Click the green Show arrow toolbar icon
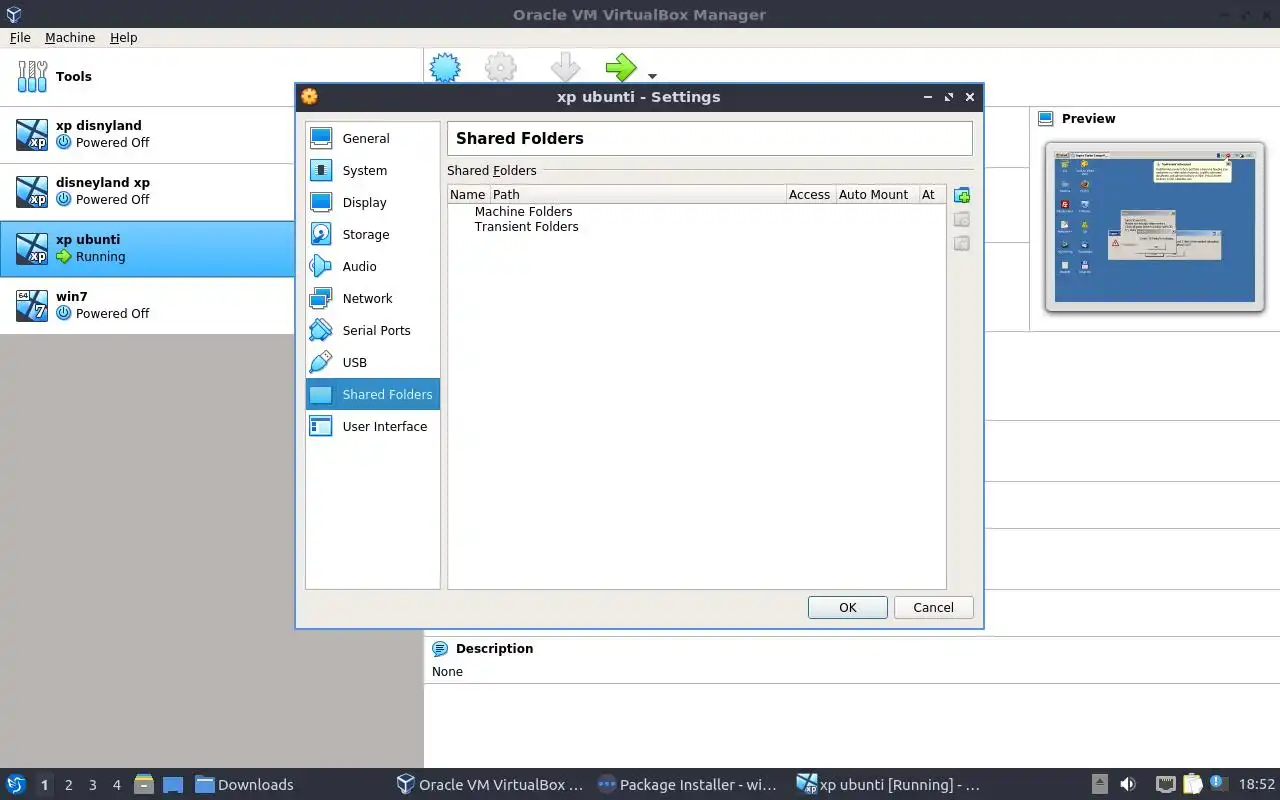The height and width of the screenshot is (800, 1280). pyautogui.click(x=621, y=68)
